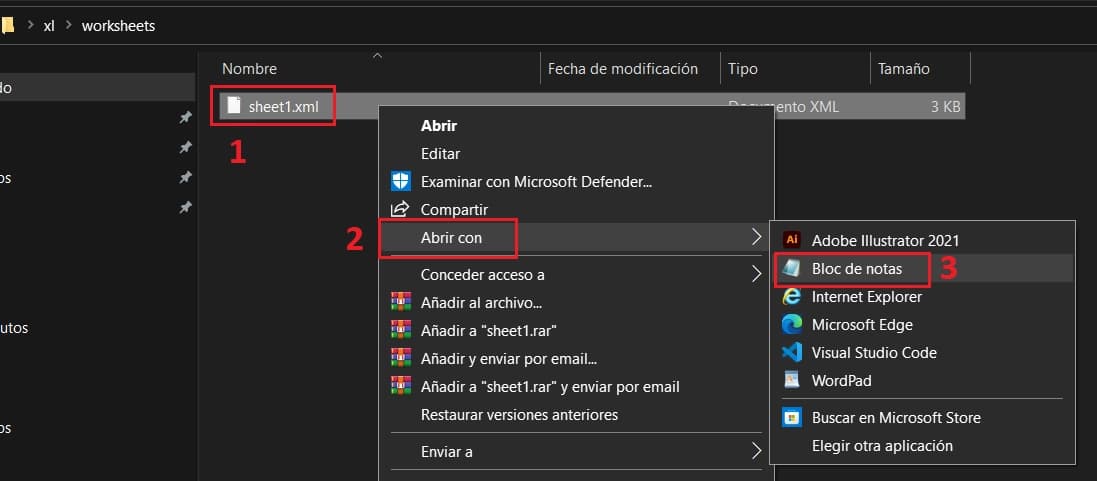
Task: Choose Restaurar versiones anteriores
Action: 519,415
